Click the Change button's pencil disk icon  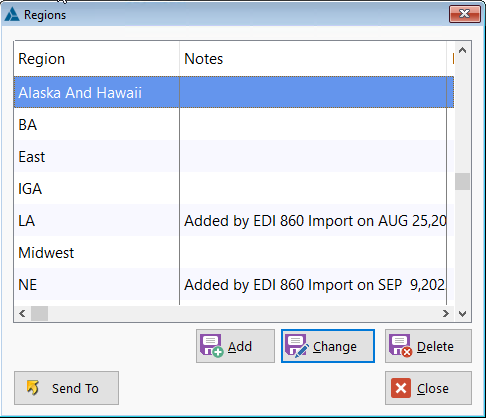click(297, 346)
